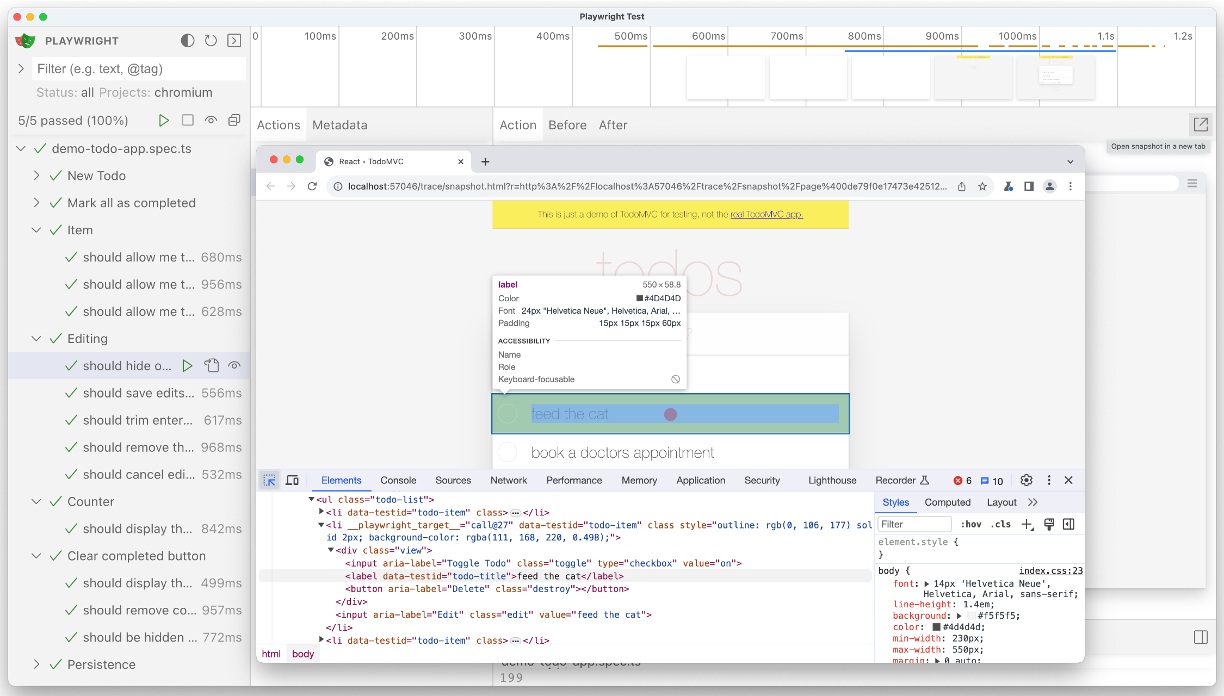Click the index.css:23 source link
The image size is (1224, 696).
(x=1051, y=571)
